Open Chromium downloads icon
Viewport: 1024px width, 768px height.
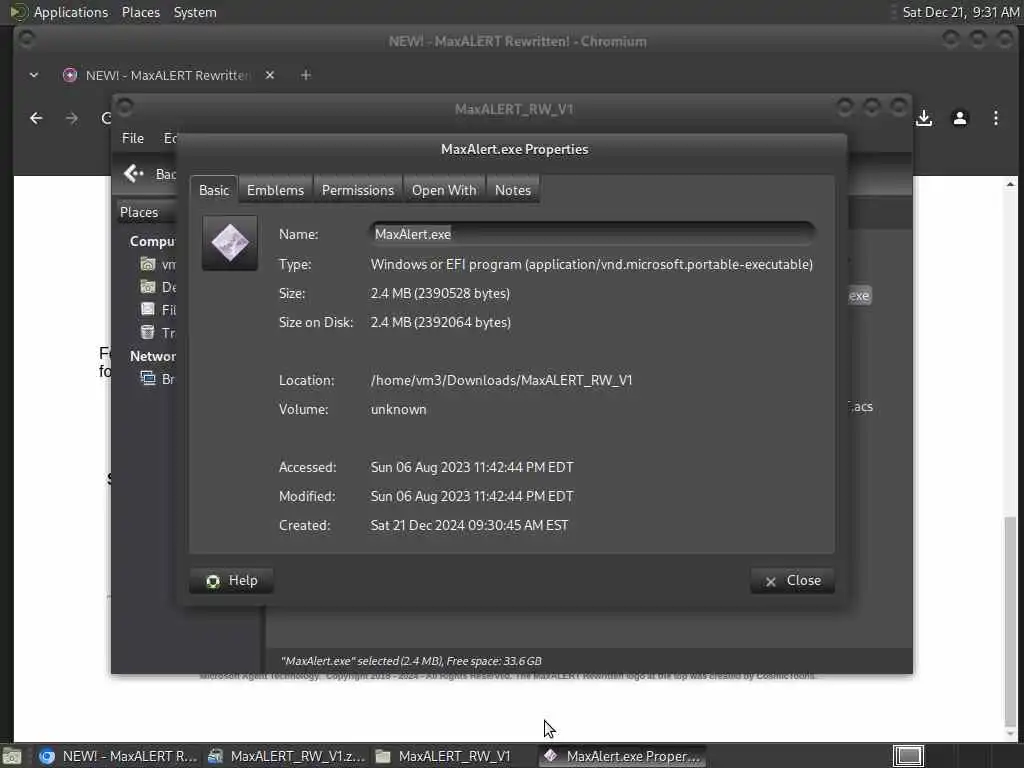[x=923, y=118]
